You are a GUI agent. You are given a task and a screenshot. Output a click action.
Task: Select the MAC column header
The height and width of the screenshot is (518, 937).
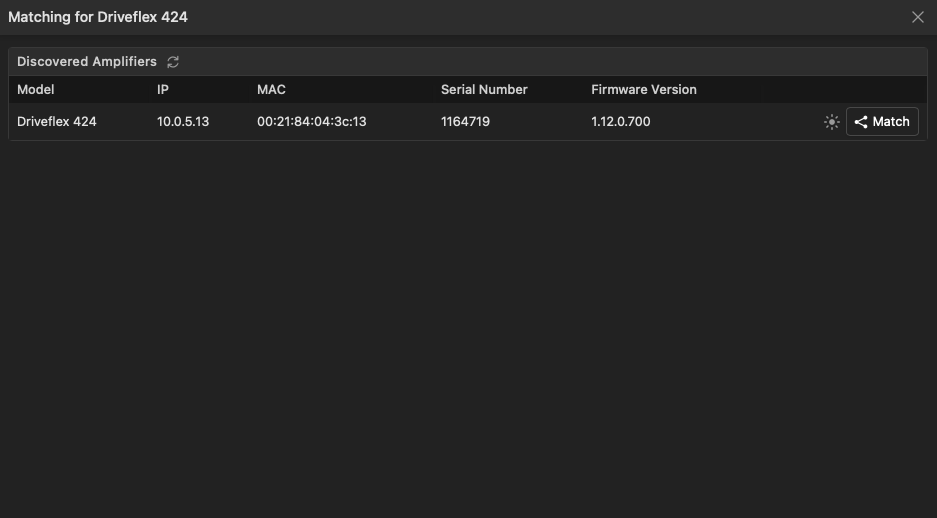(271, 89)
